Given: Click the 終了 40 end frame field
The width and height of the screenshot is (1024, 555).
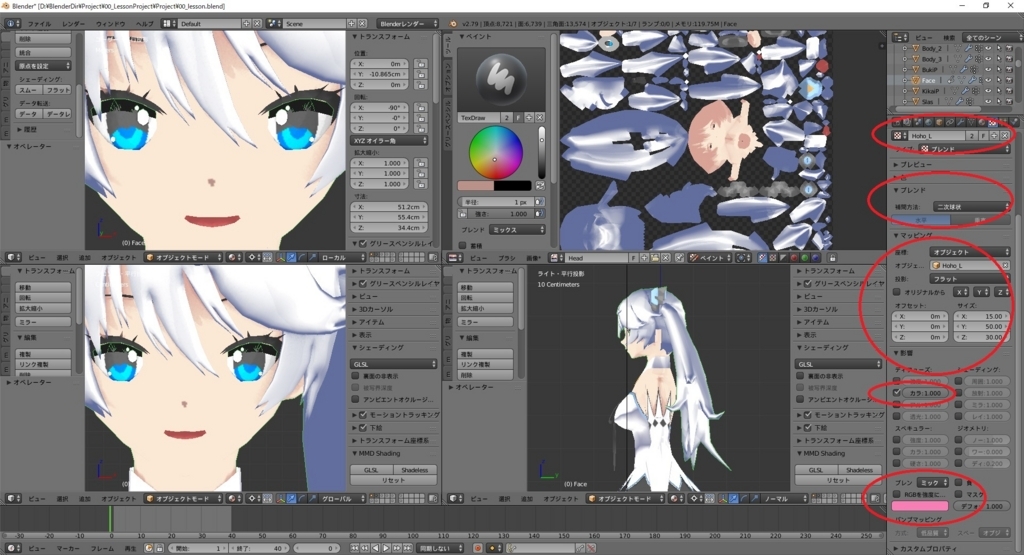Looking at the screenshot, I should pos(261,548).
